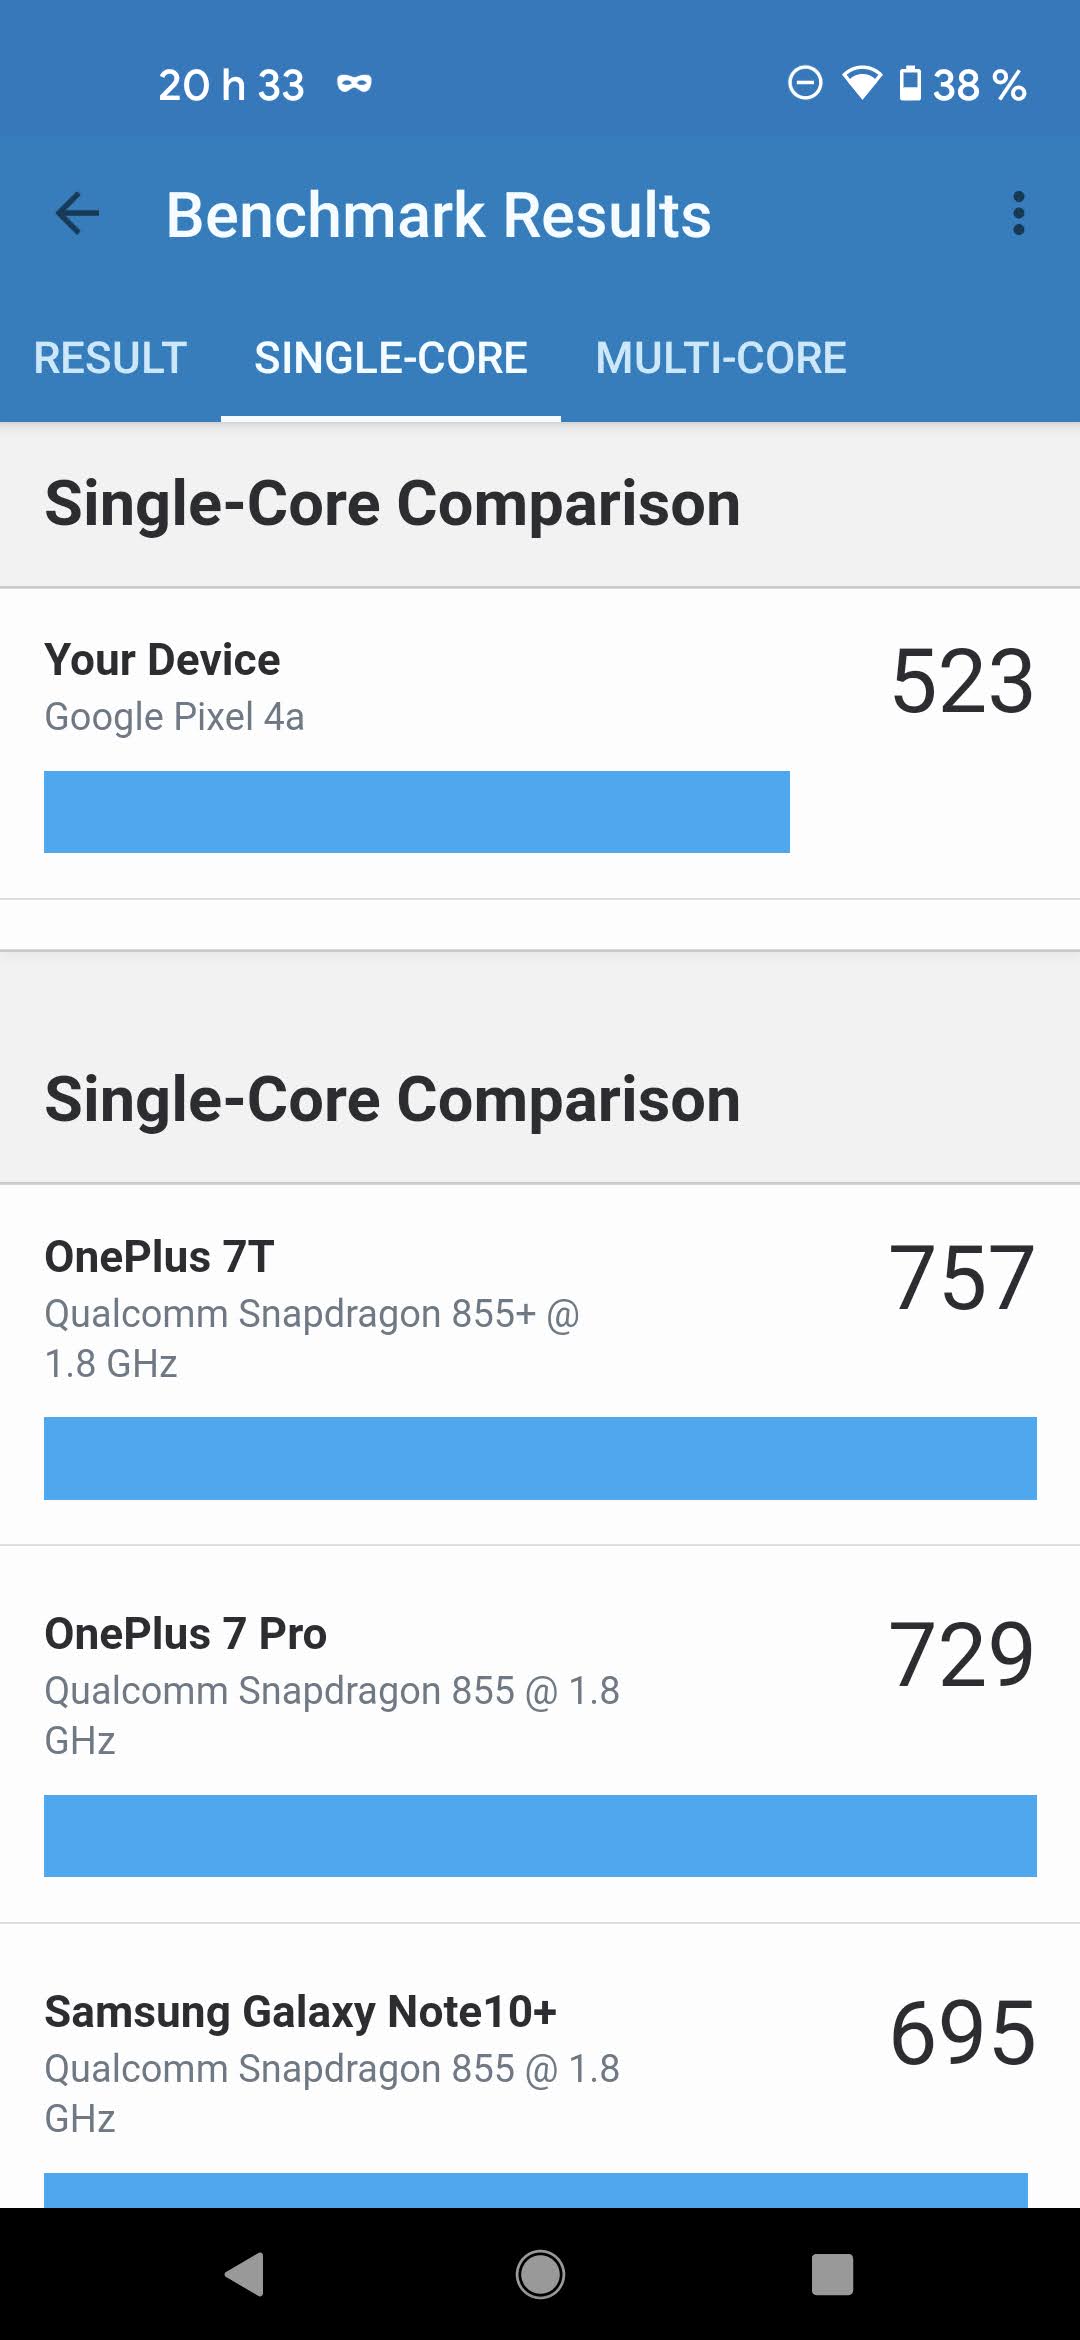The image size is (1080, 2340).
Task: Tap the voicemail icon in status bar
Action: (354, 84)
